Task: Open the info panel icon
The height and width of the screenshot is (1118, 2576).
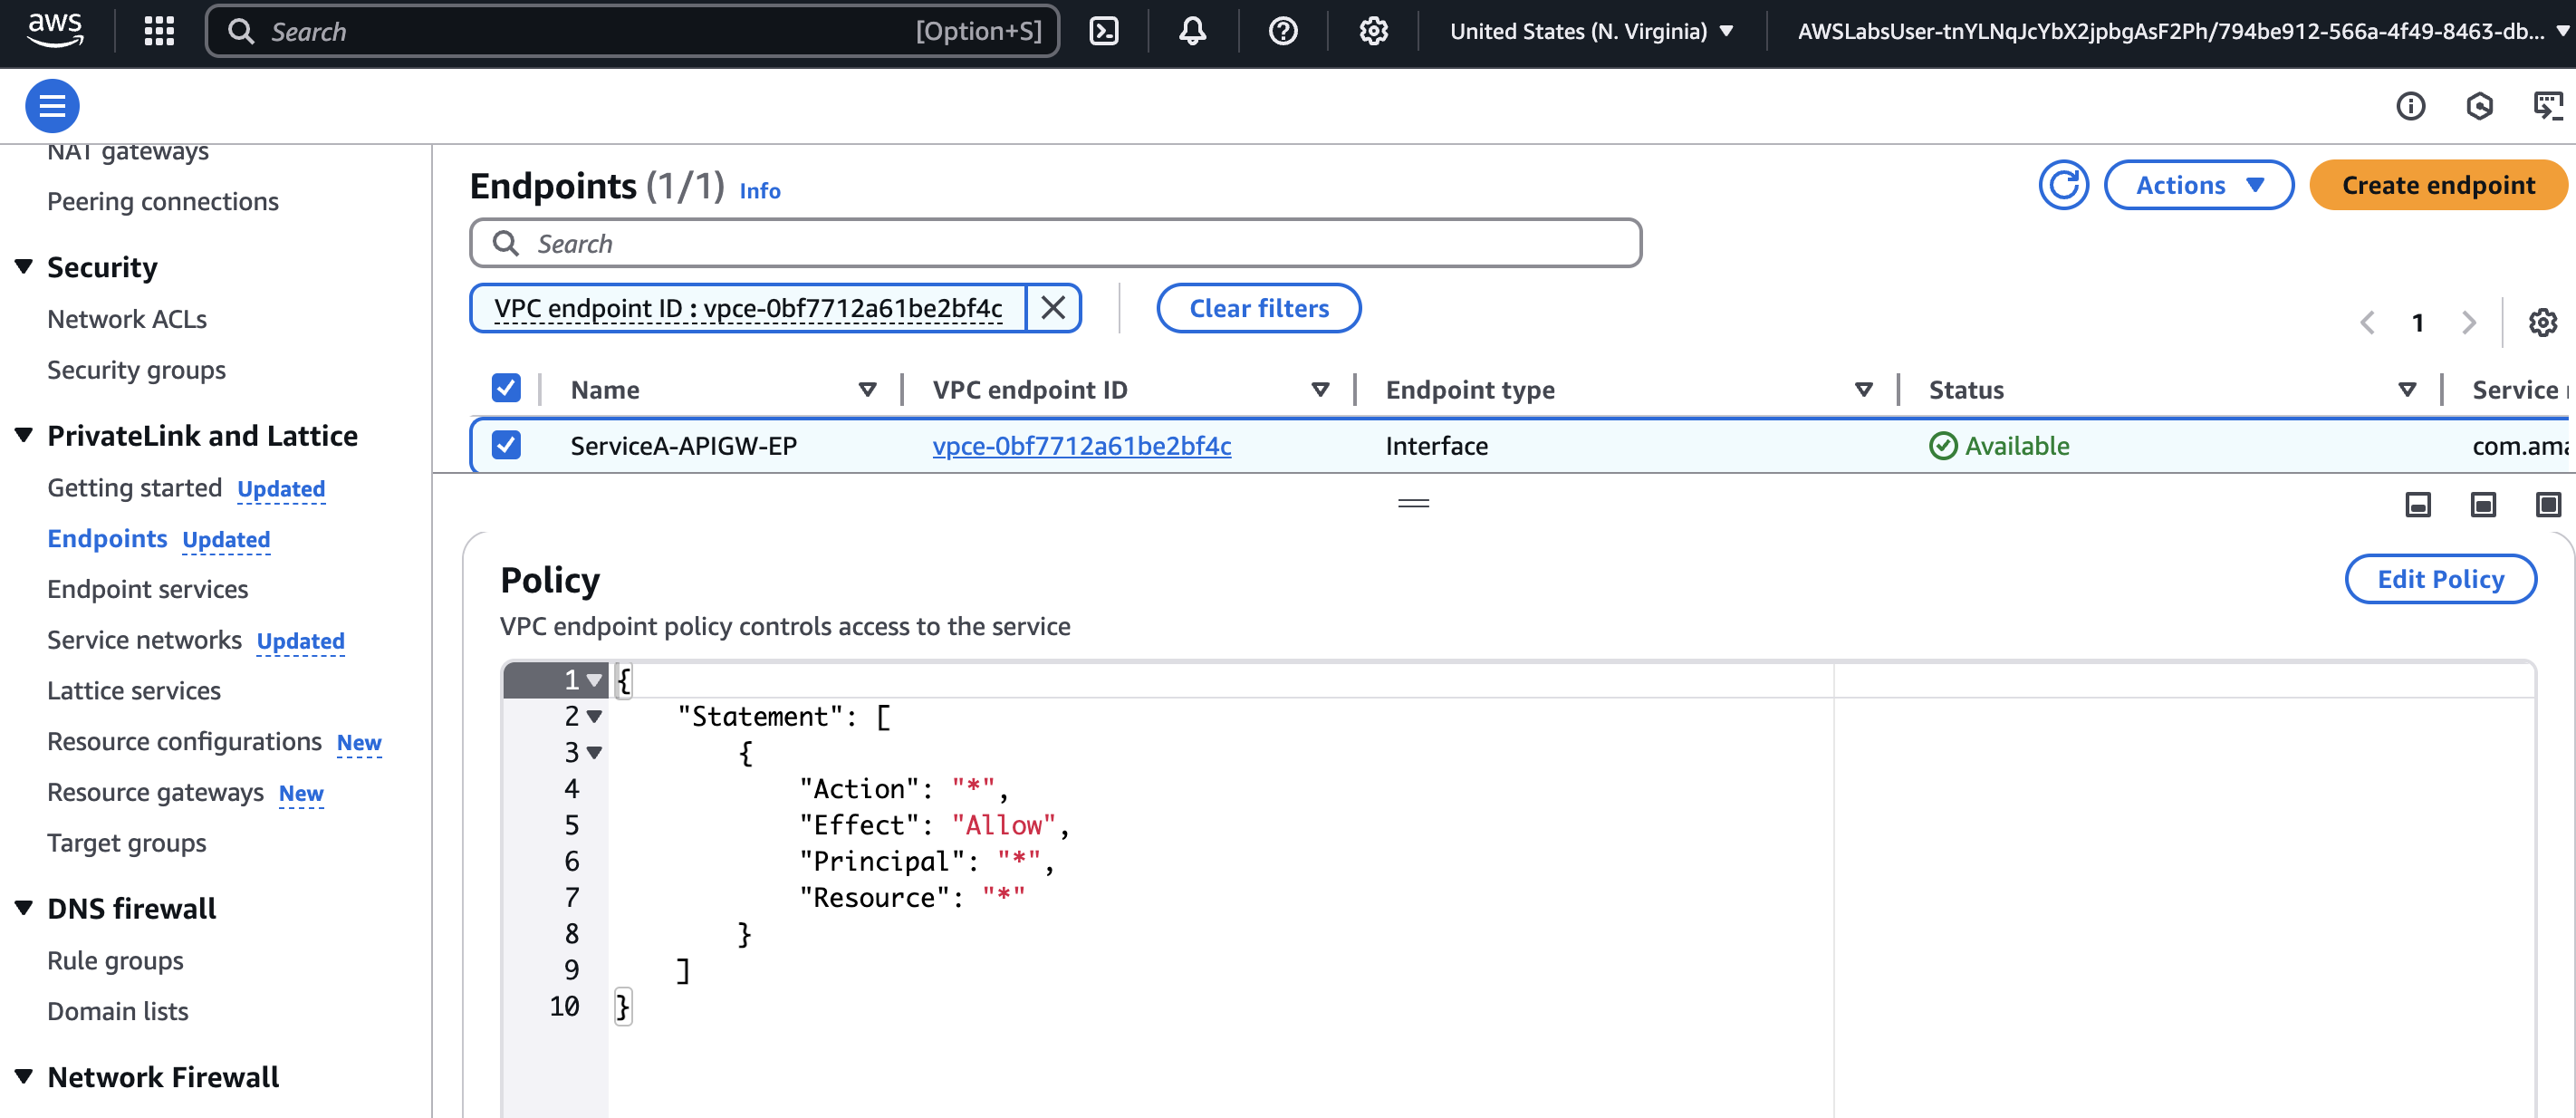Action: [x=2410, y=105]
